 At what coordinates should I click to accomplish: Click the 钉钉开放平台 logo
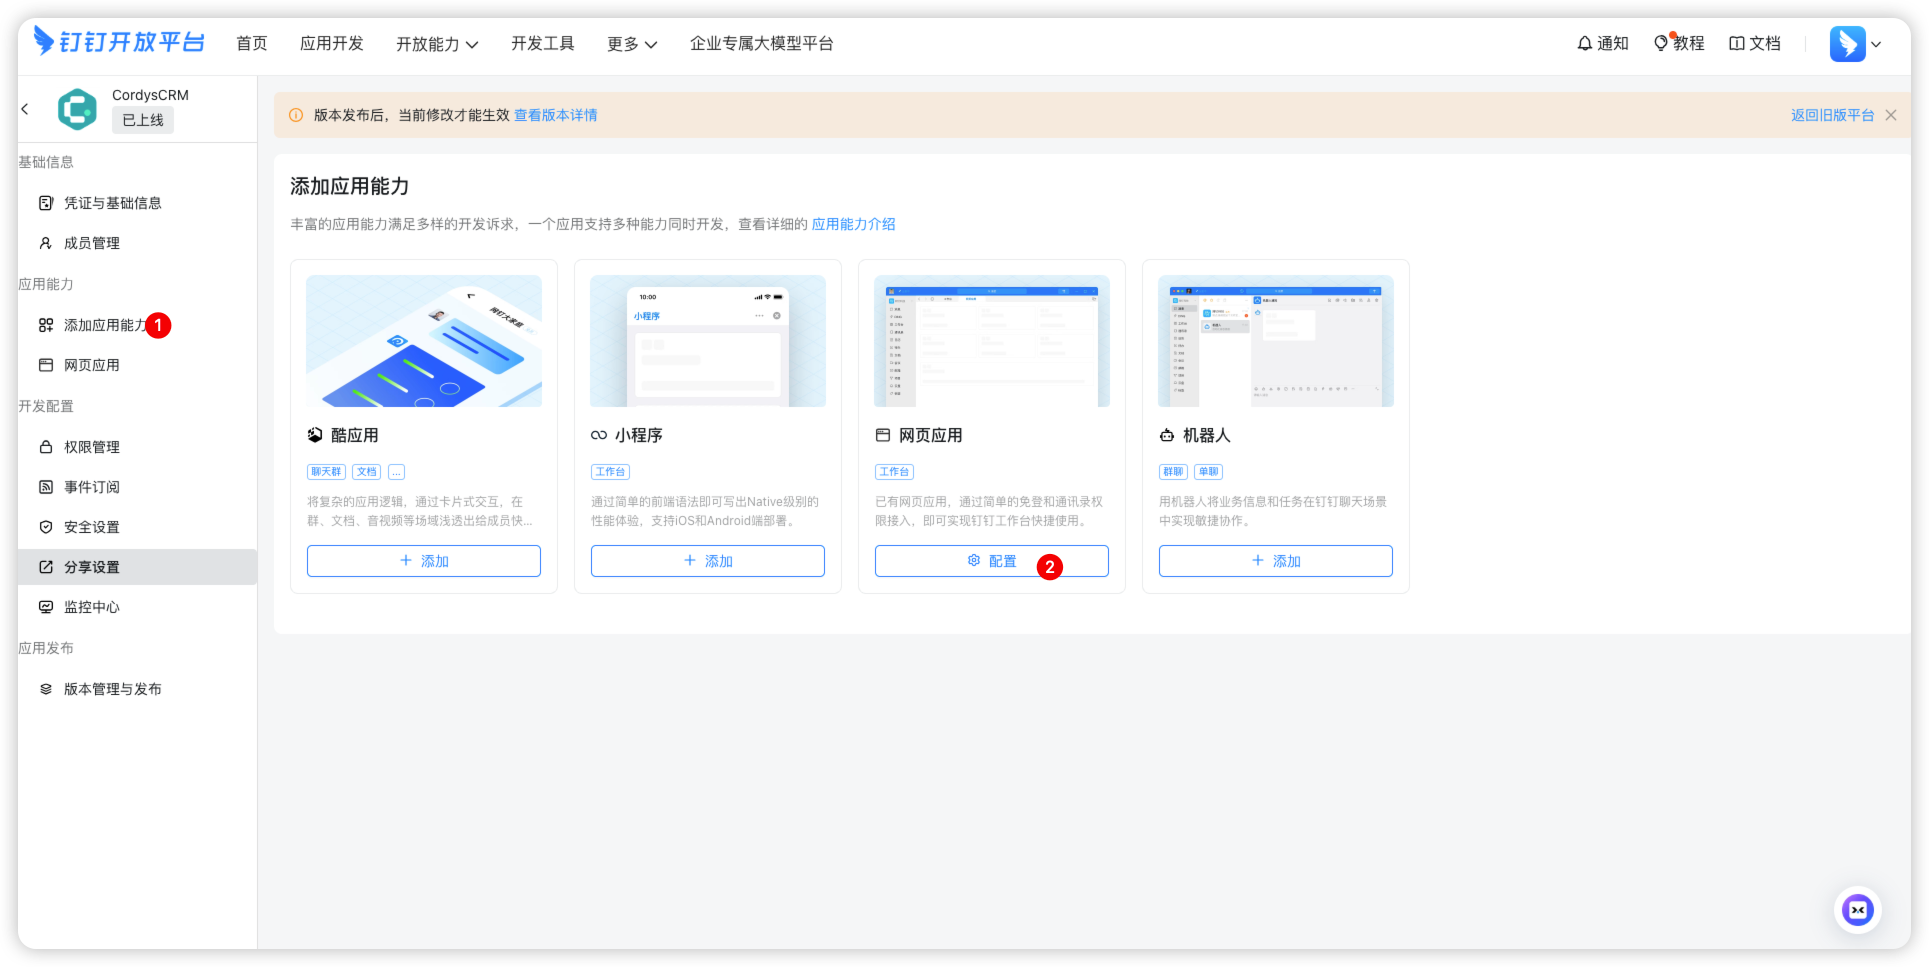coord(117,42)
